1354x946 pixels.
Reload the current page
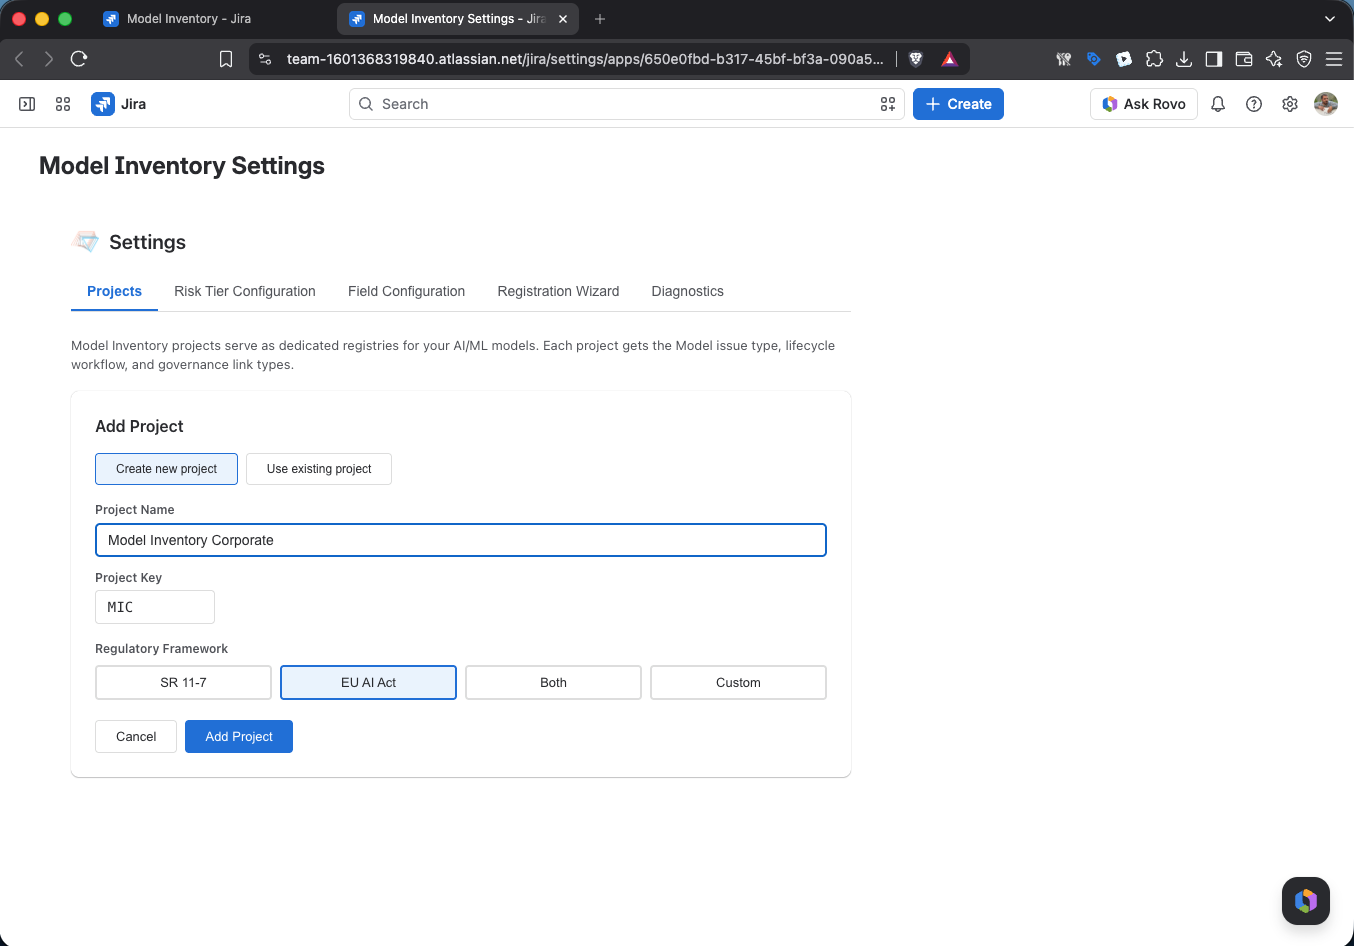coord(79,59)
